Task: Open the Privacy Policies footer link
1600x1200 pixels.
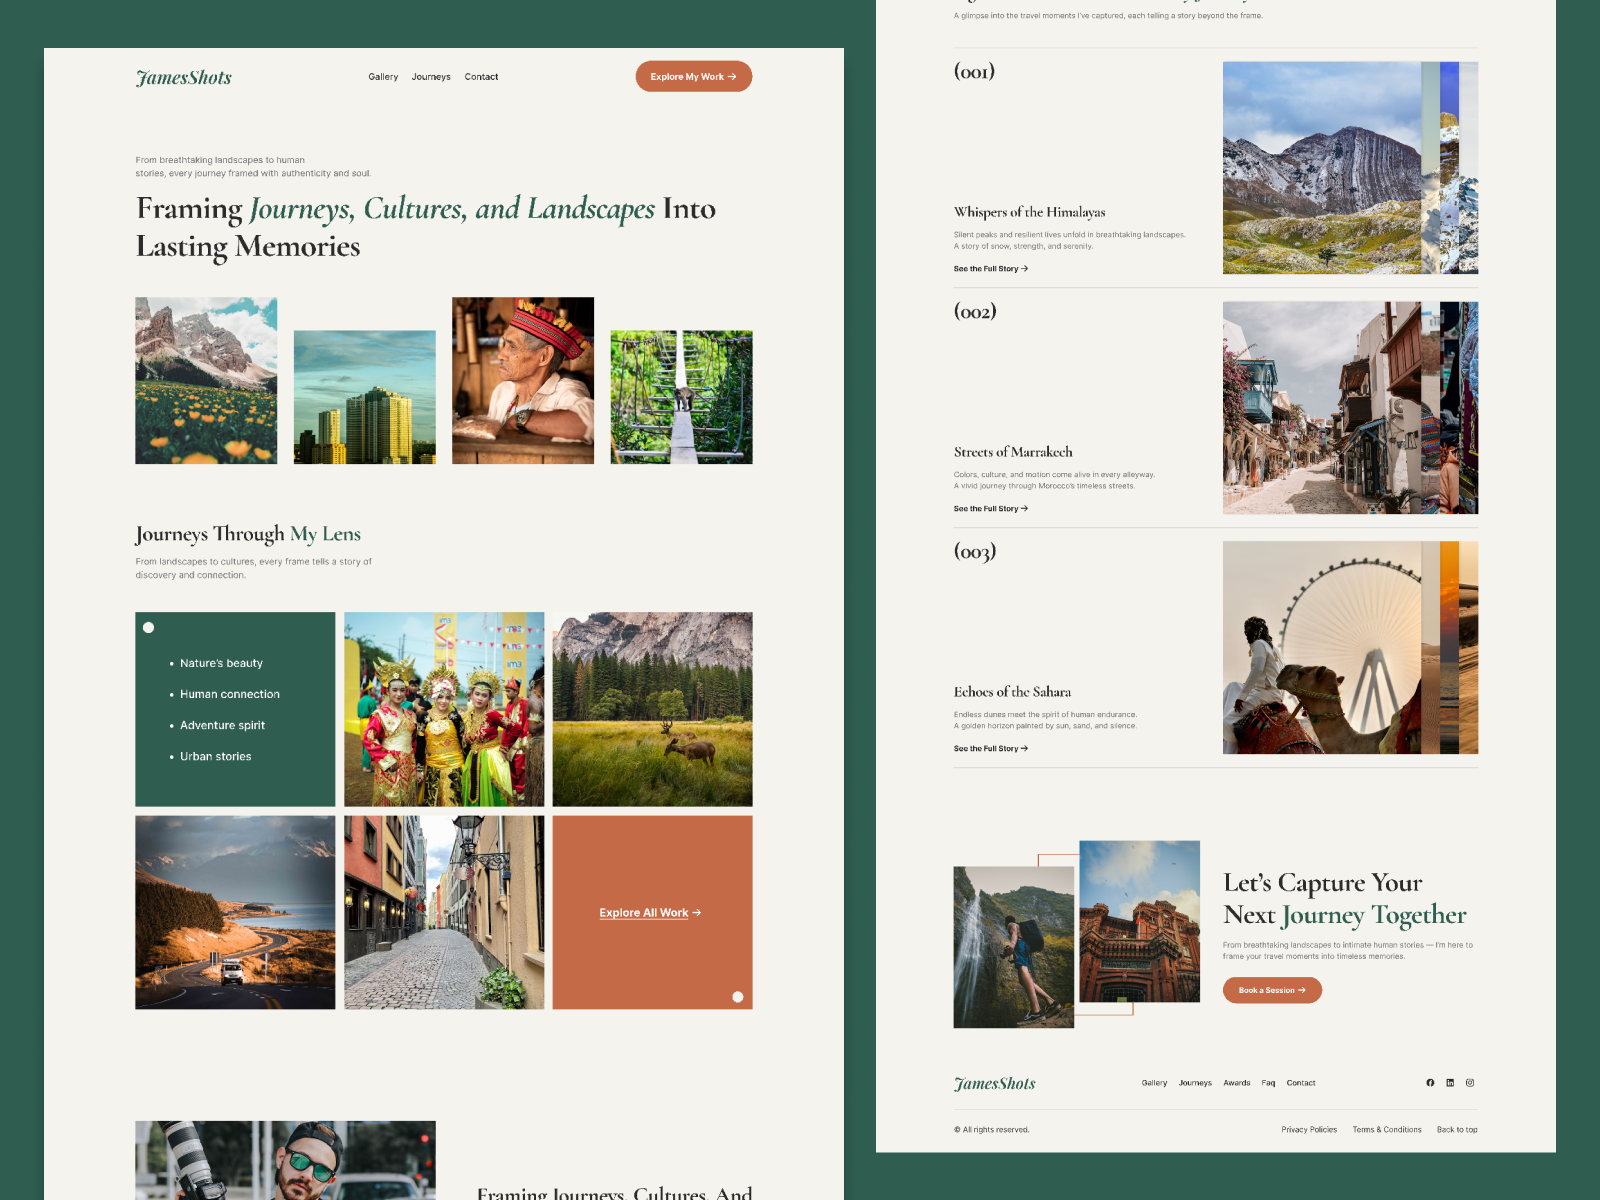Action: click(x=1308, y=1129)
